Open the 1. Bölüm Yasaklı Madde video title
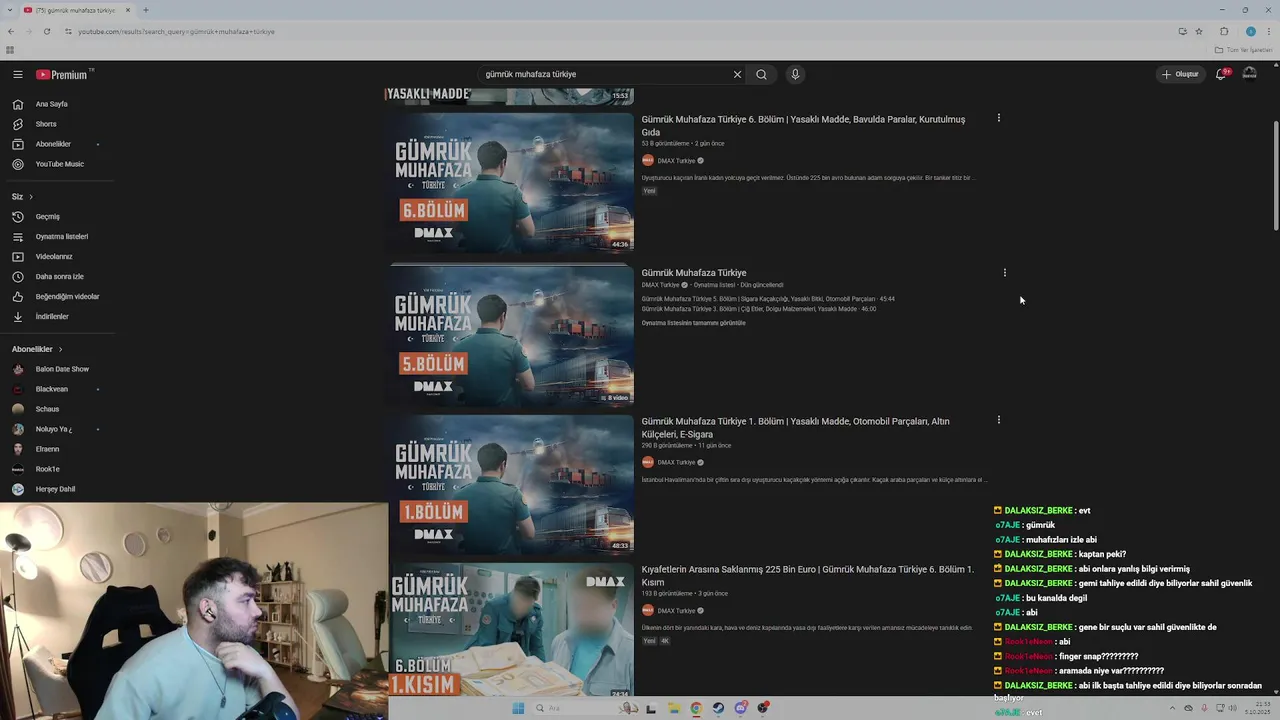Screen dimensions: 1280x720 (795, 427)
